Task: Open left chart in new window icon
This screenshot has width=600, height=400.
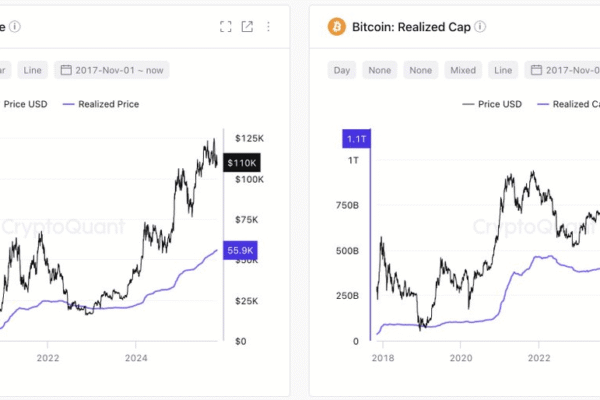Action: pyautogui.click(x=247, y=26)
